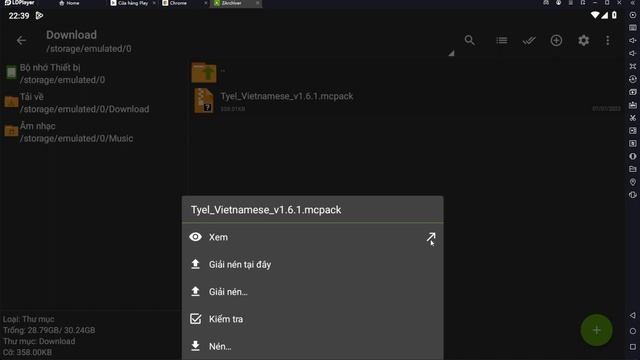
Task: Choose Giải nén... option
Action: point(313,292)
